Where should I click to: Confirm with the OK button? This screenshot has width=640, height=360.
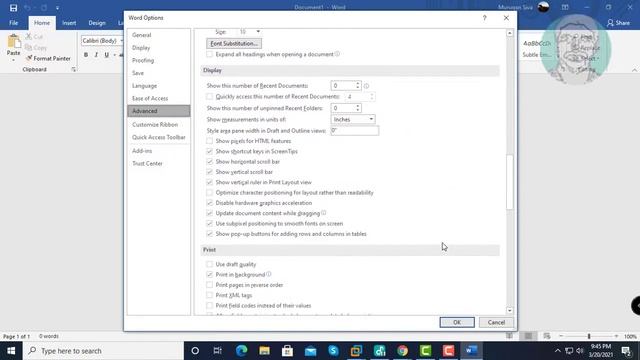point(457,322)
